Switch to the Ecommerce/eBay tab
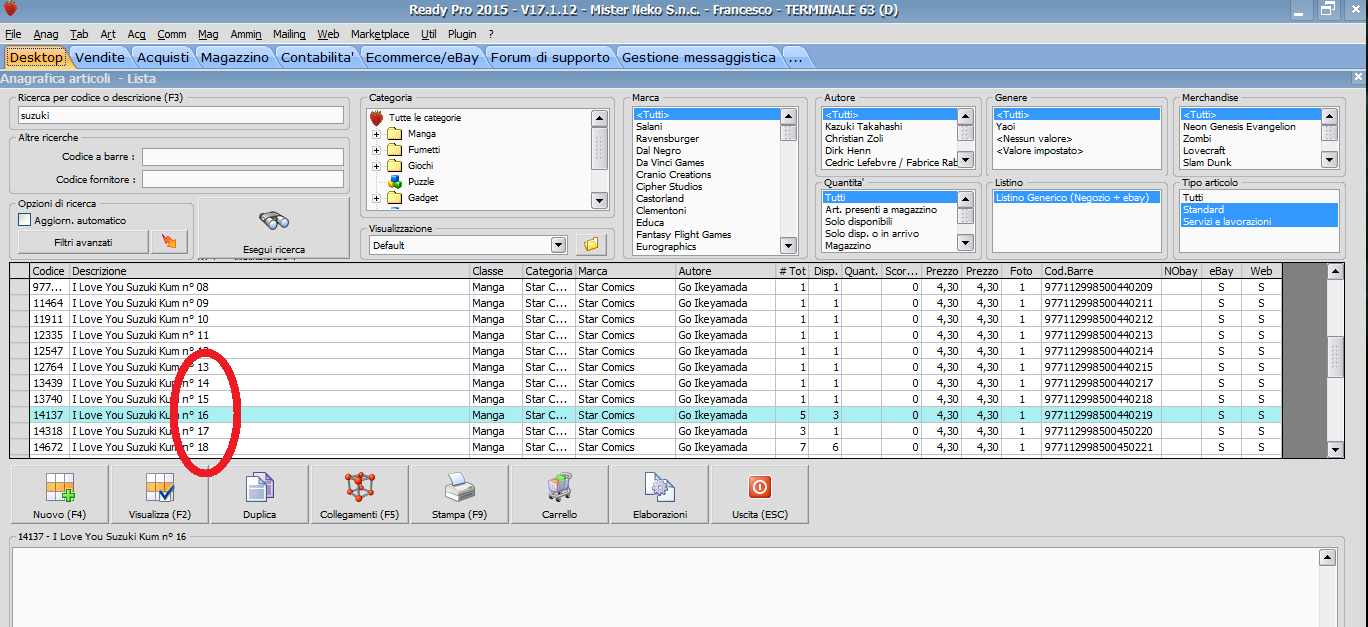Screen dimensions: 1368x627 423,57
